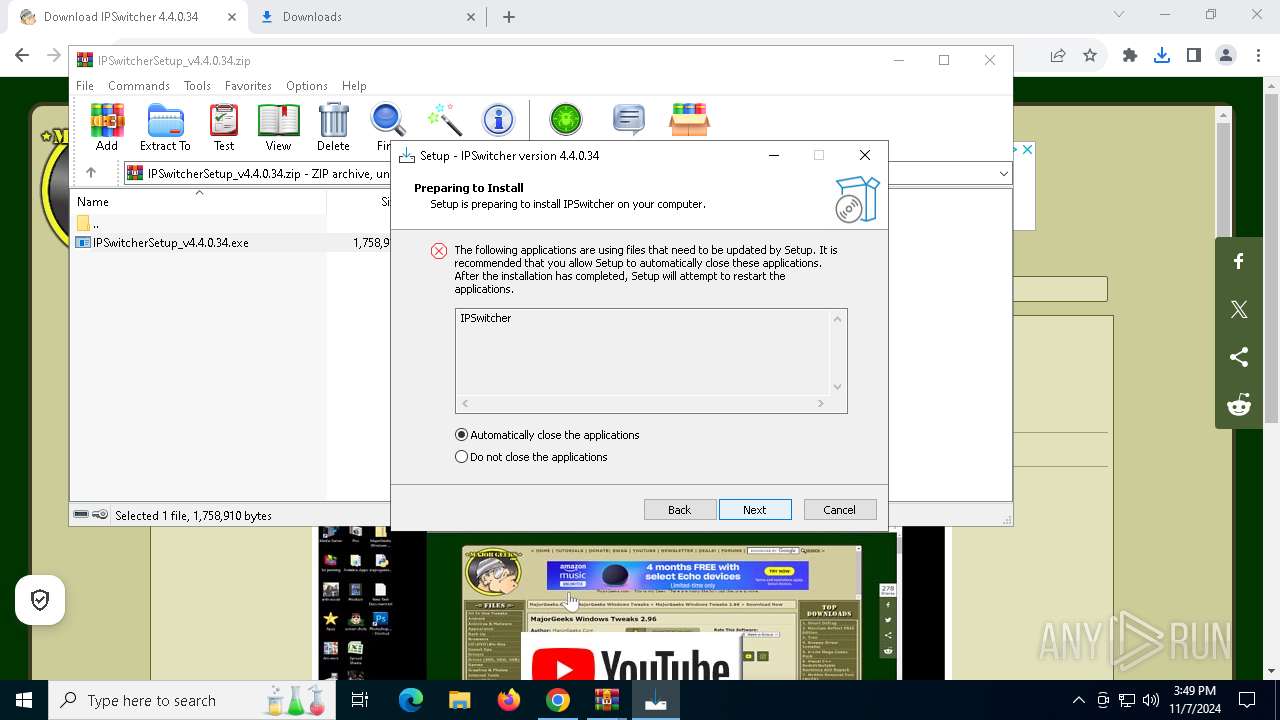Open a new Chrome tab
1280x720 pixels.
point(509,17)
